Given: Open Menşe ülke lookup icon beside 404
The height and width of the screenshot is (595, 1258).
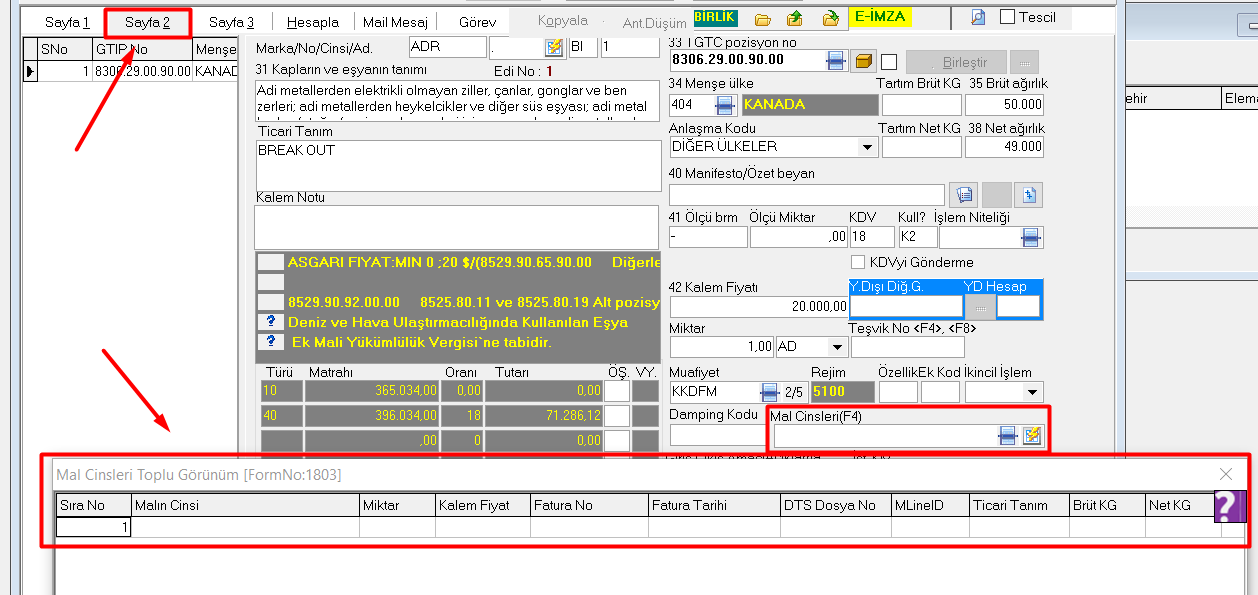Looking at the screenshot, I should tap(725, 105).
